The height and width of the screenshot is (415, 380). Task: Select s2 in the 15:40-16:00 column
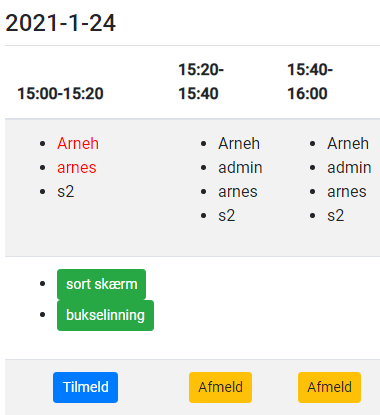tap(336, 216)
